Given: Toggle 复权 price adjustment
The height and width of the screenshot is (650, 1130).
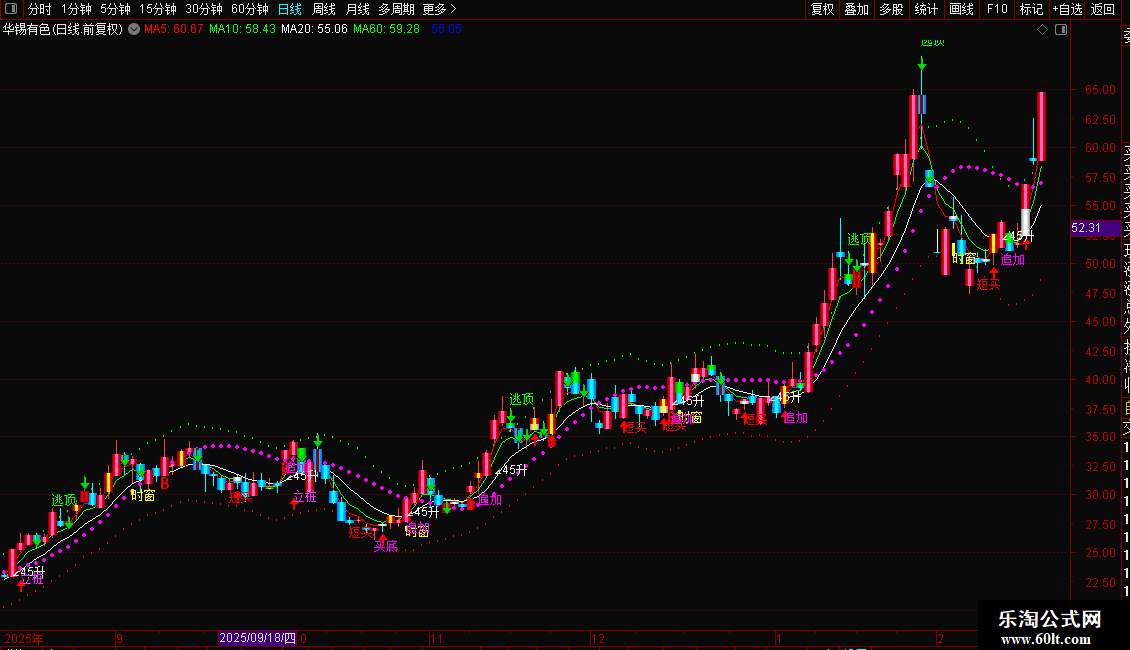Looking at the screenshot, I should point(822,9).
